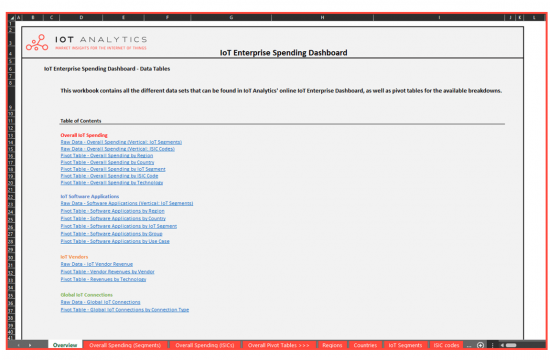Switch to the Countries sheet tab
This screenshot has width=550, height=360.
tap(365, 345)
